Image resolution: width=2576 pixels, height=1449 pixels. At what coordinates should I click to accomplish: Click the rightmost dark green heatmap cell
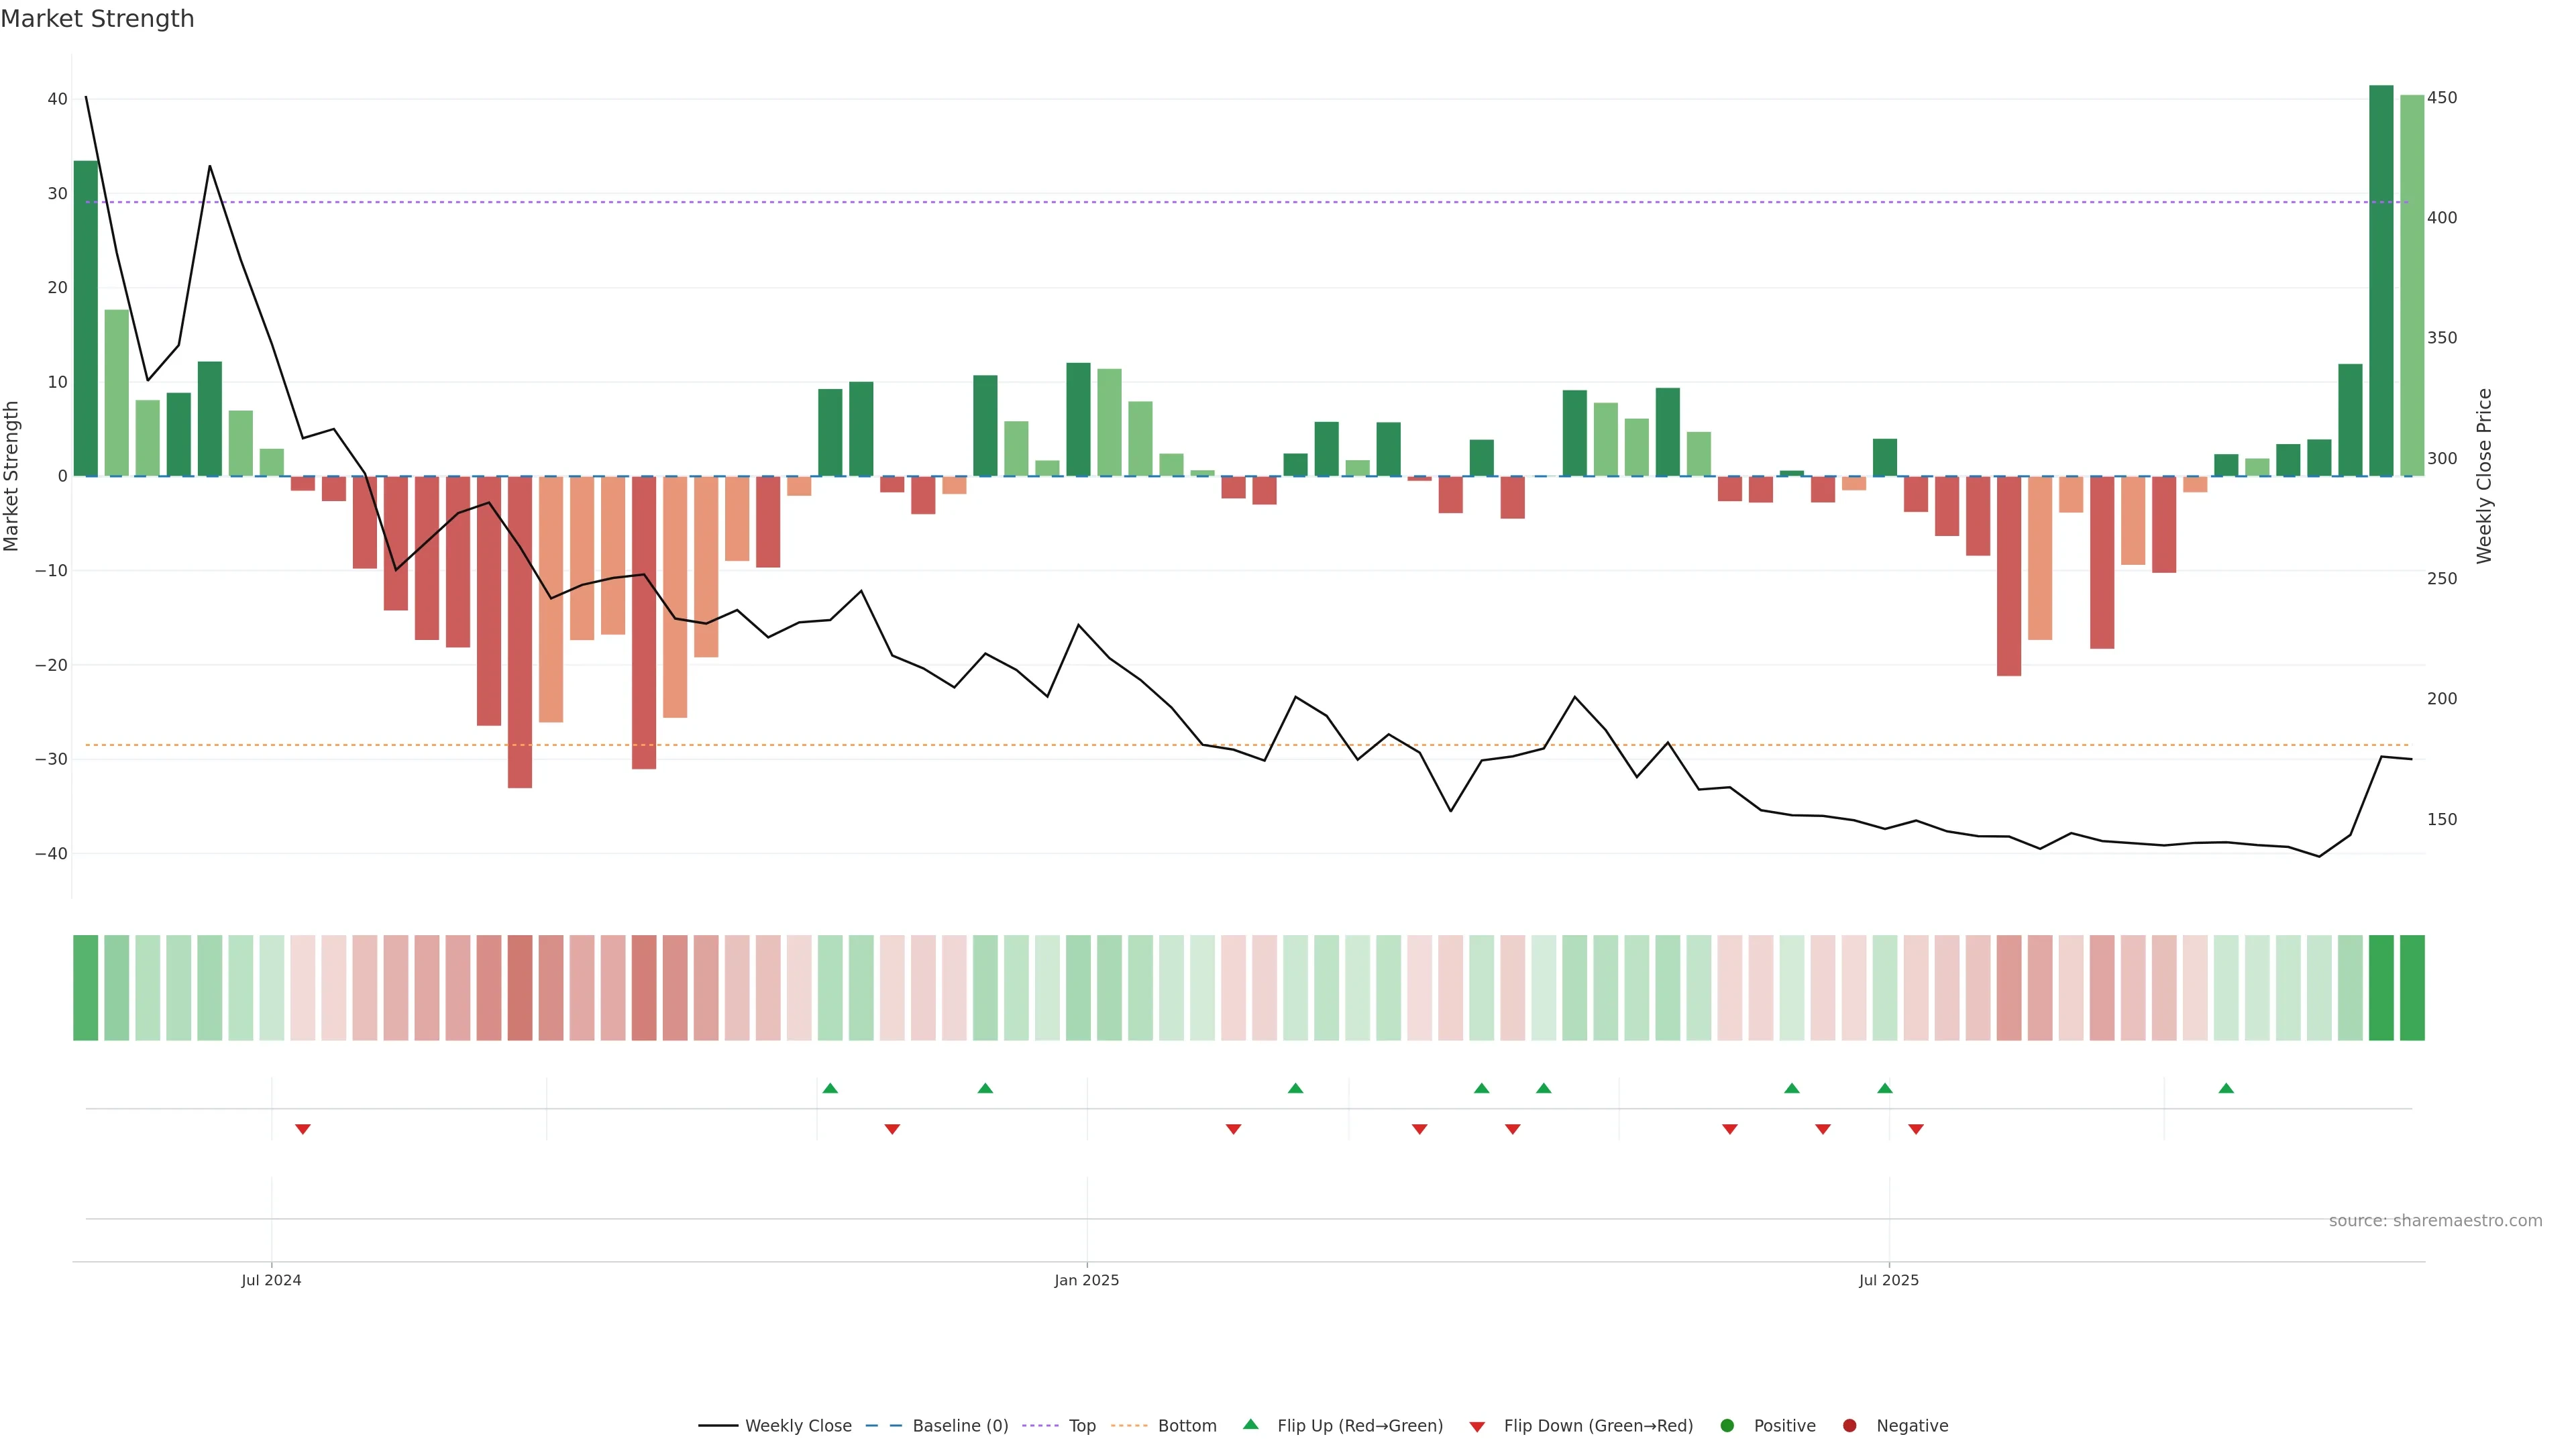pos(2412,987)
